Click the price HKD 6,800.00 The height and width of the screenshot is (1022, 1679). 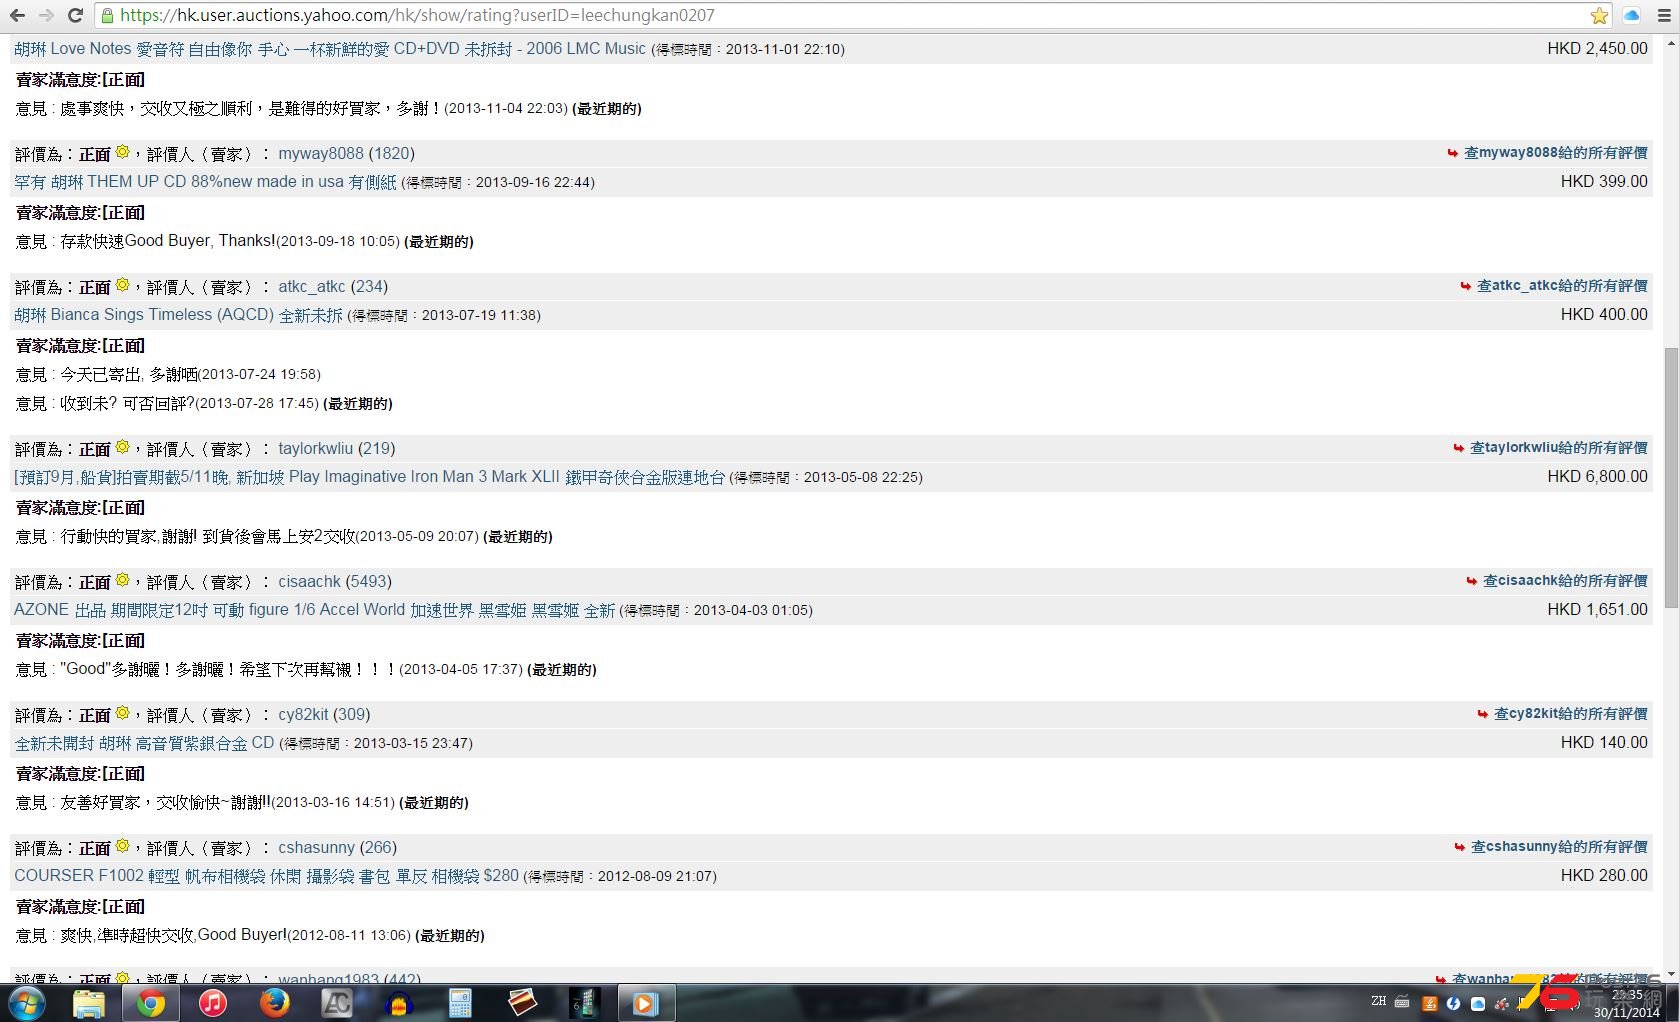click(x=1597, y=476)
